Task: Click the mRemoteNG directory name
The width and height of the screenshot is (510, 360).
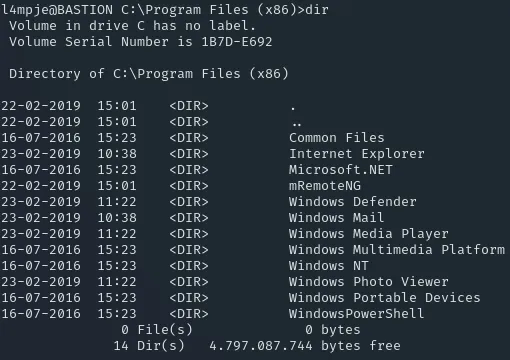Action: (325, 186)
